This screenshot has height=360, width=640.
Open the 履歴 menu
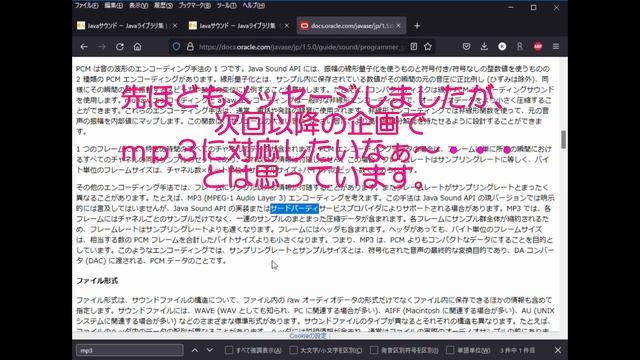click(163, 5)
